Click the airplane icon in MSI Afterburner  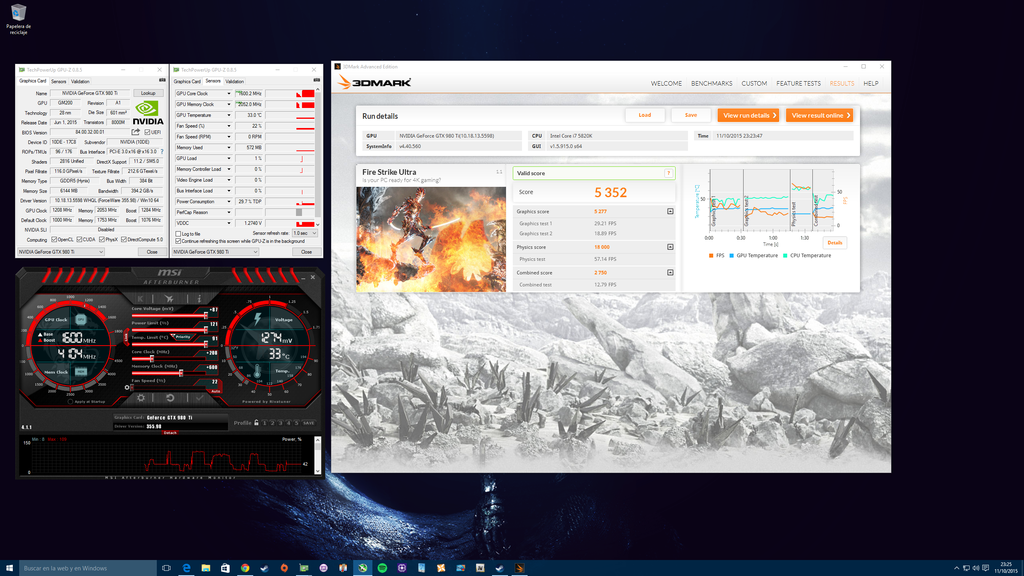coord(169,298)
